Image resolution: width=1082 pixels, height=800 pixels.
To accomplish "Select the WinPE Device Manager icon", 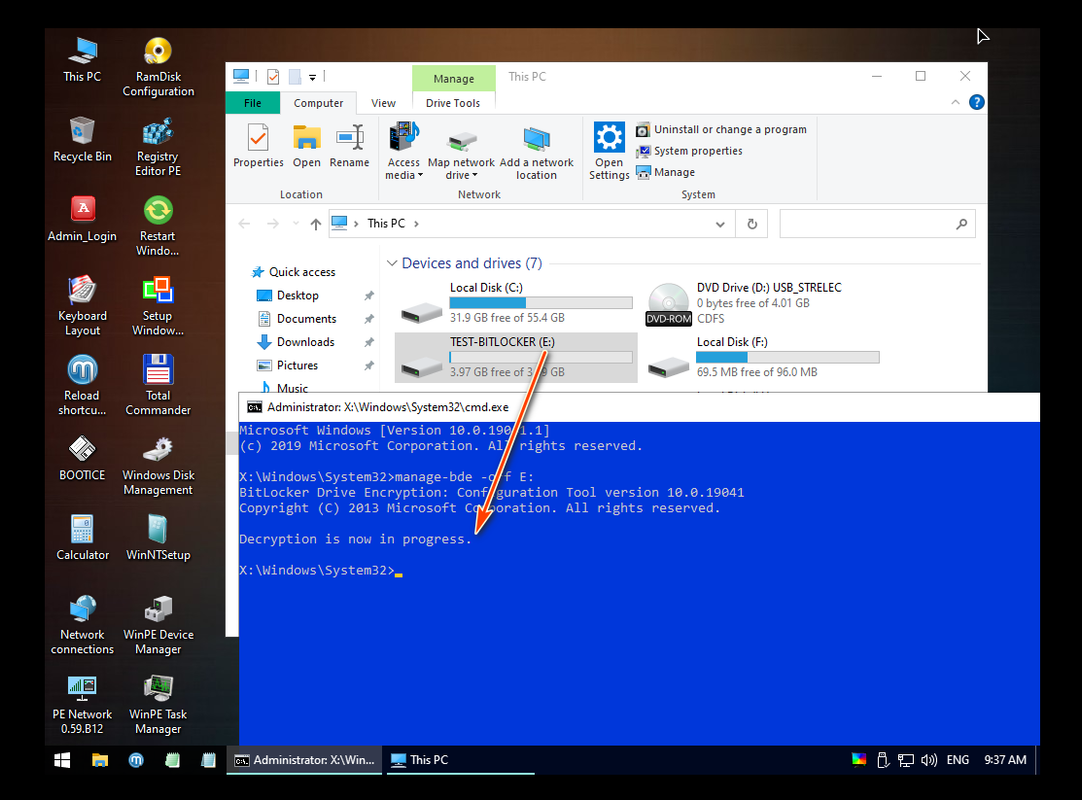I will [158, 625].
